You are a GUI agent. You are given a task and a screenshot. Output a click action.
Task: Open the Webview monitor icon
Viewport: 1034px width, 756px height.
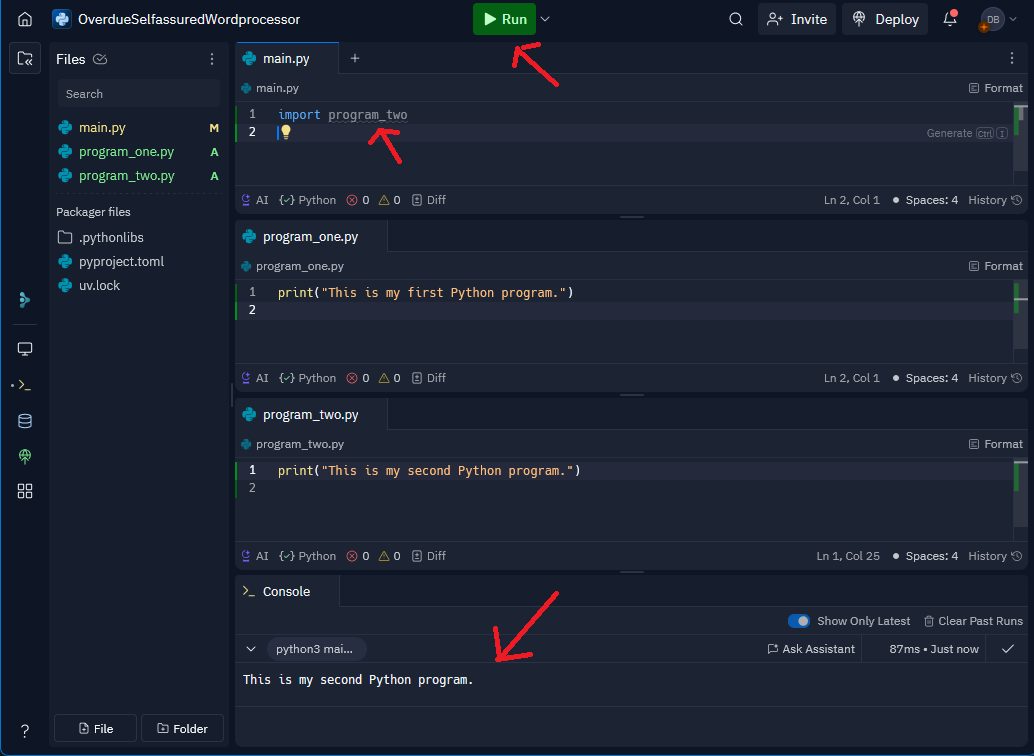pos(25,349)
